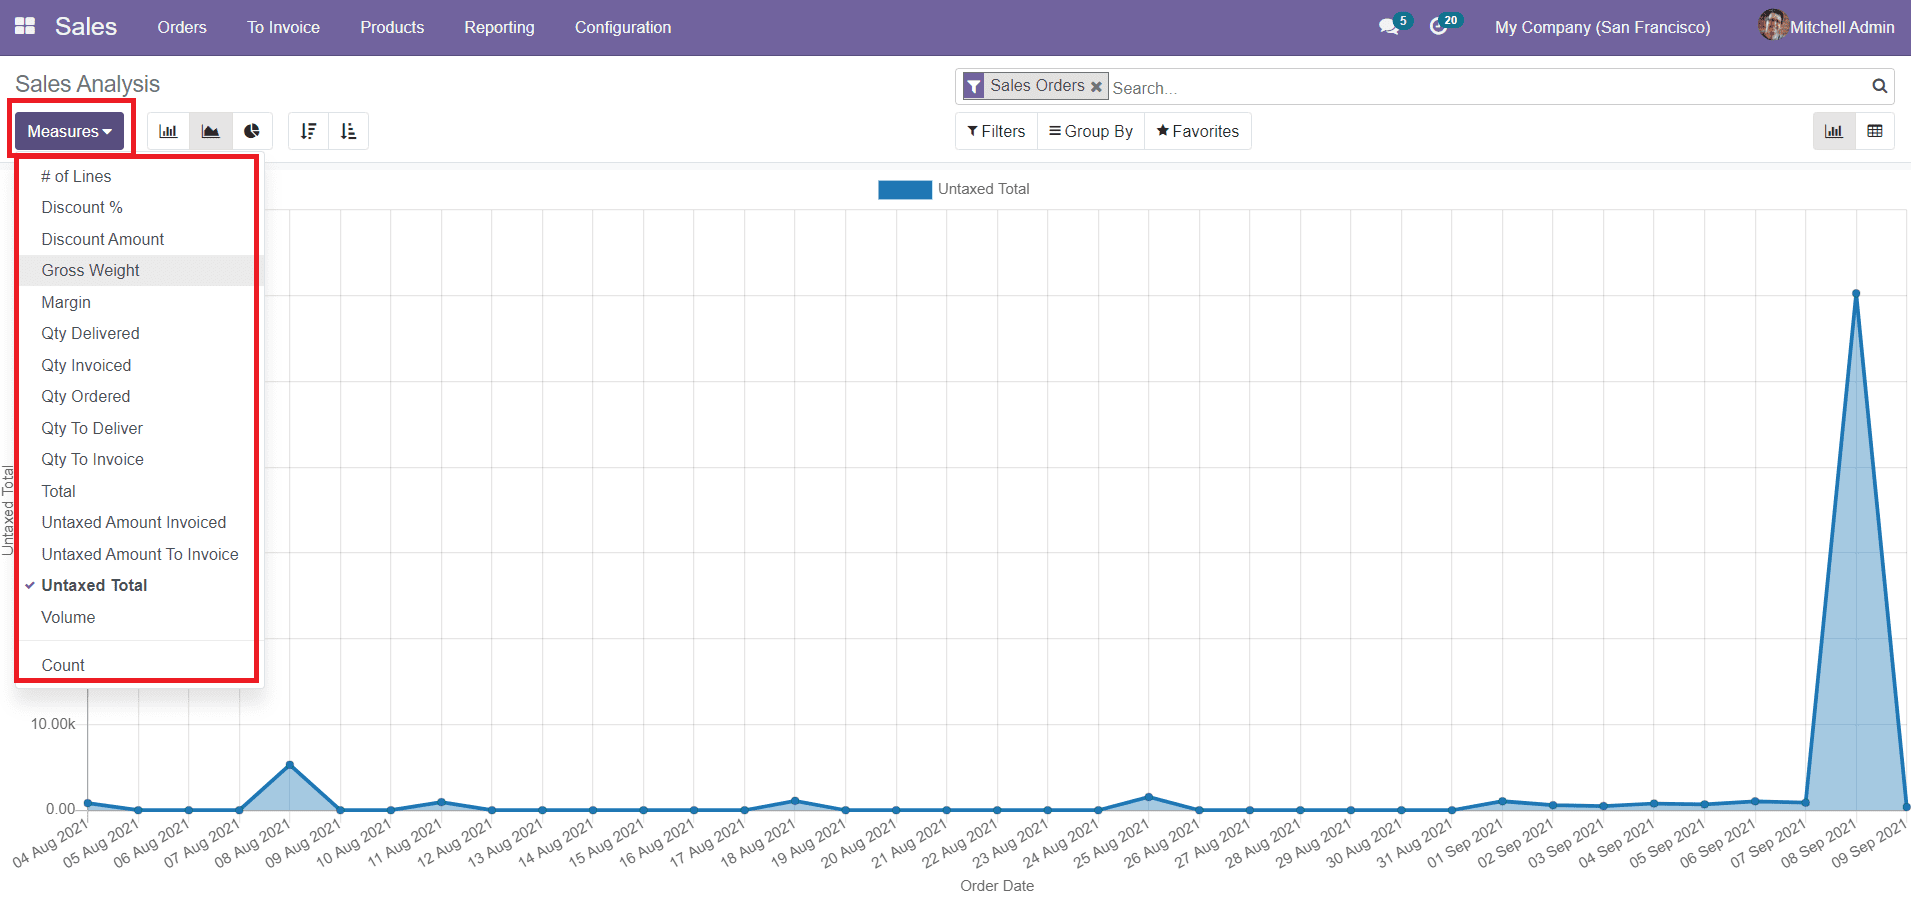Toggle the Measures dropdown button
Viewport: 1911px width, 897px height.
[x=69, y=131]
